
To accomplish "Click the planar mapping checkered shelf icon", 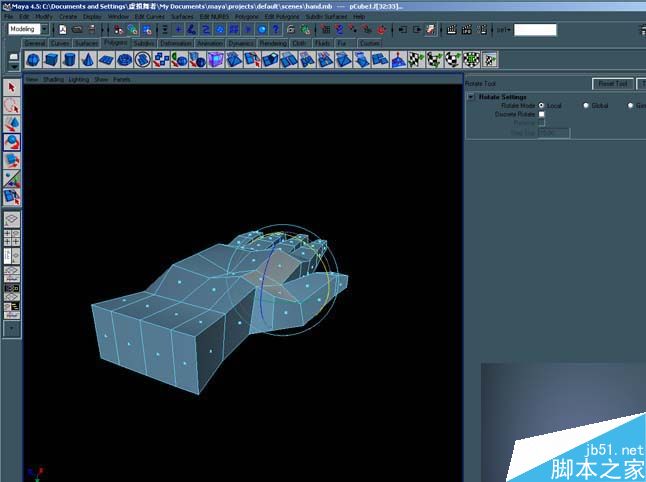I will coord(416,59).
